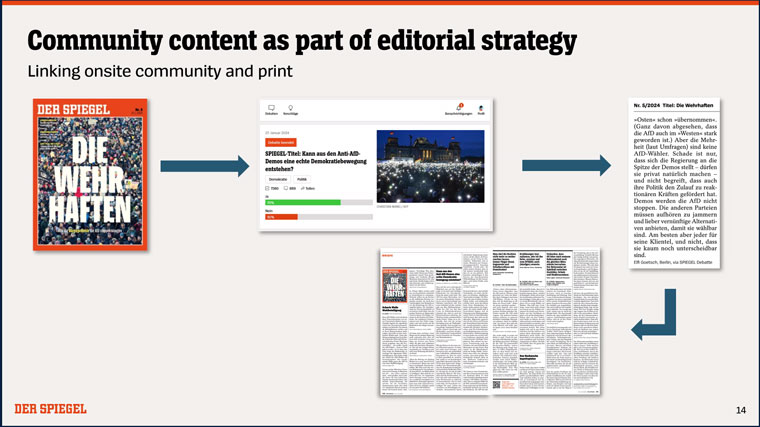Viewport: 760px width, 427px height.
Task: Select the Demokratie tag
Action: pyautogui.click(x=278, y=179)
